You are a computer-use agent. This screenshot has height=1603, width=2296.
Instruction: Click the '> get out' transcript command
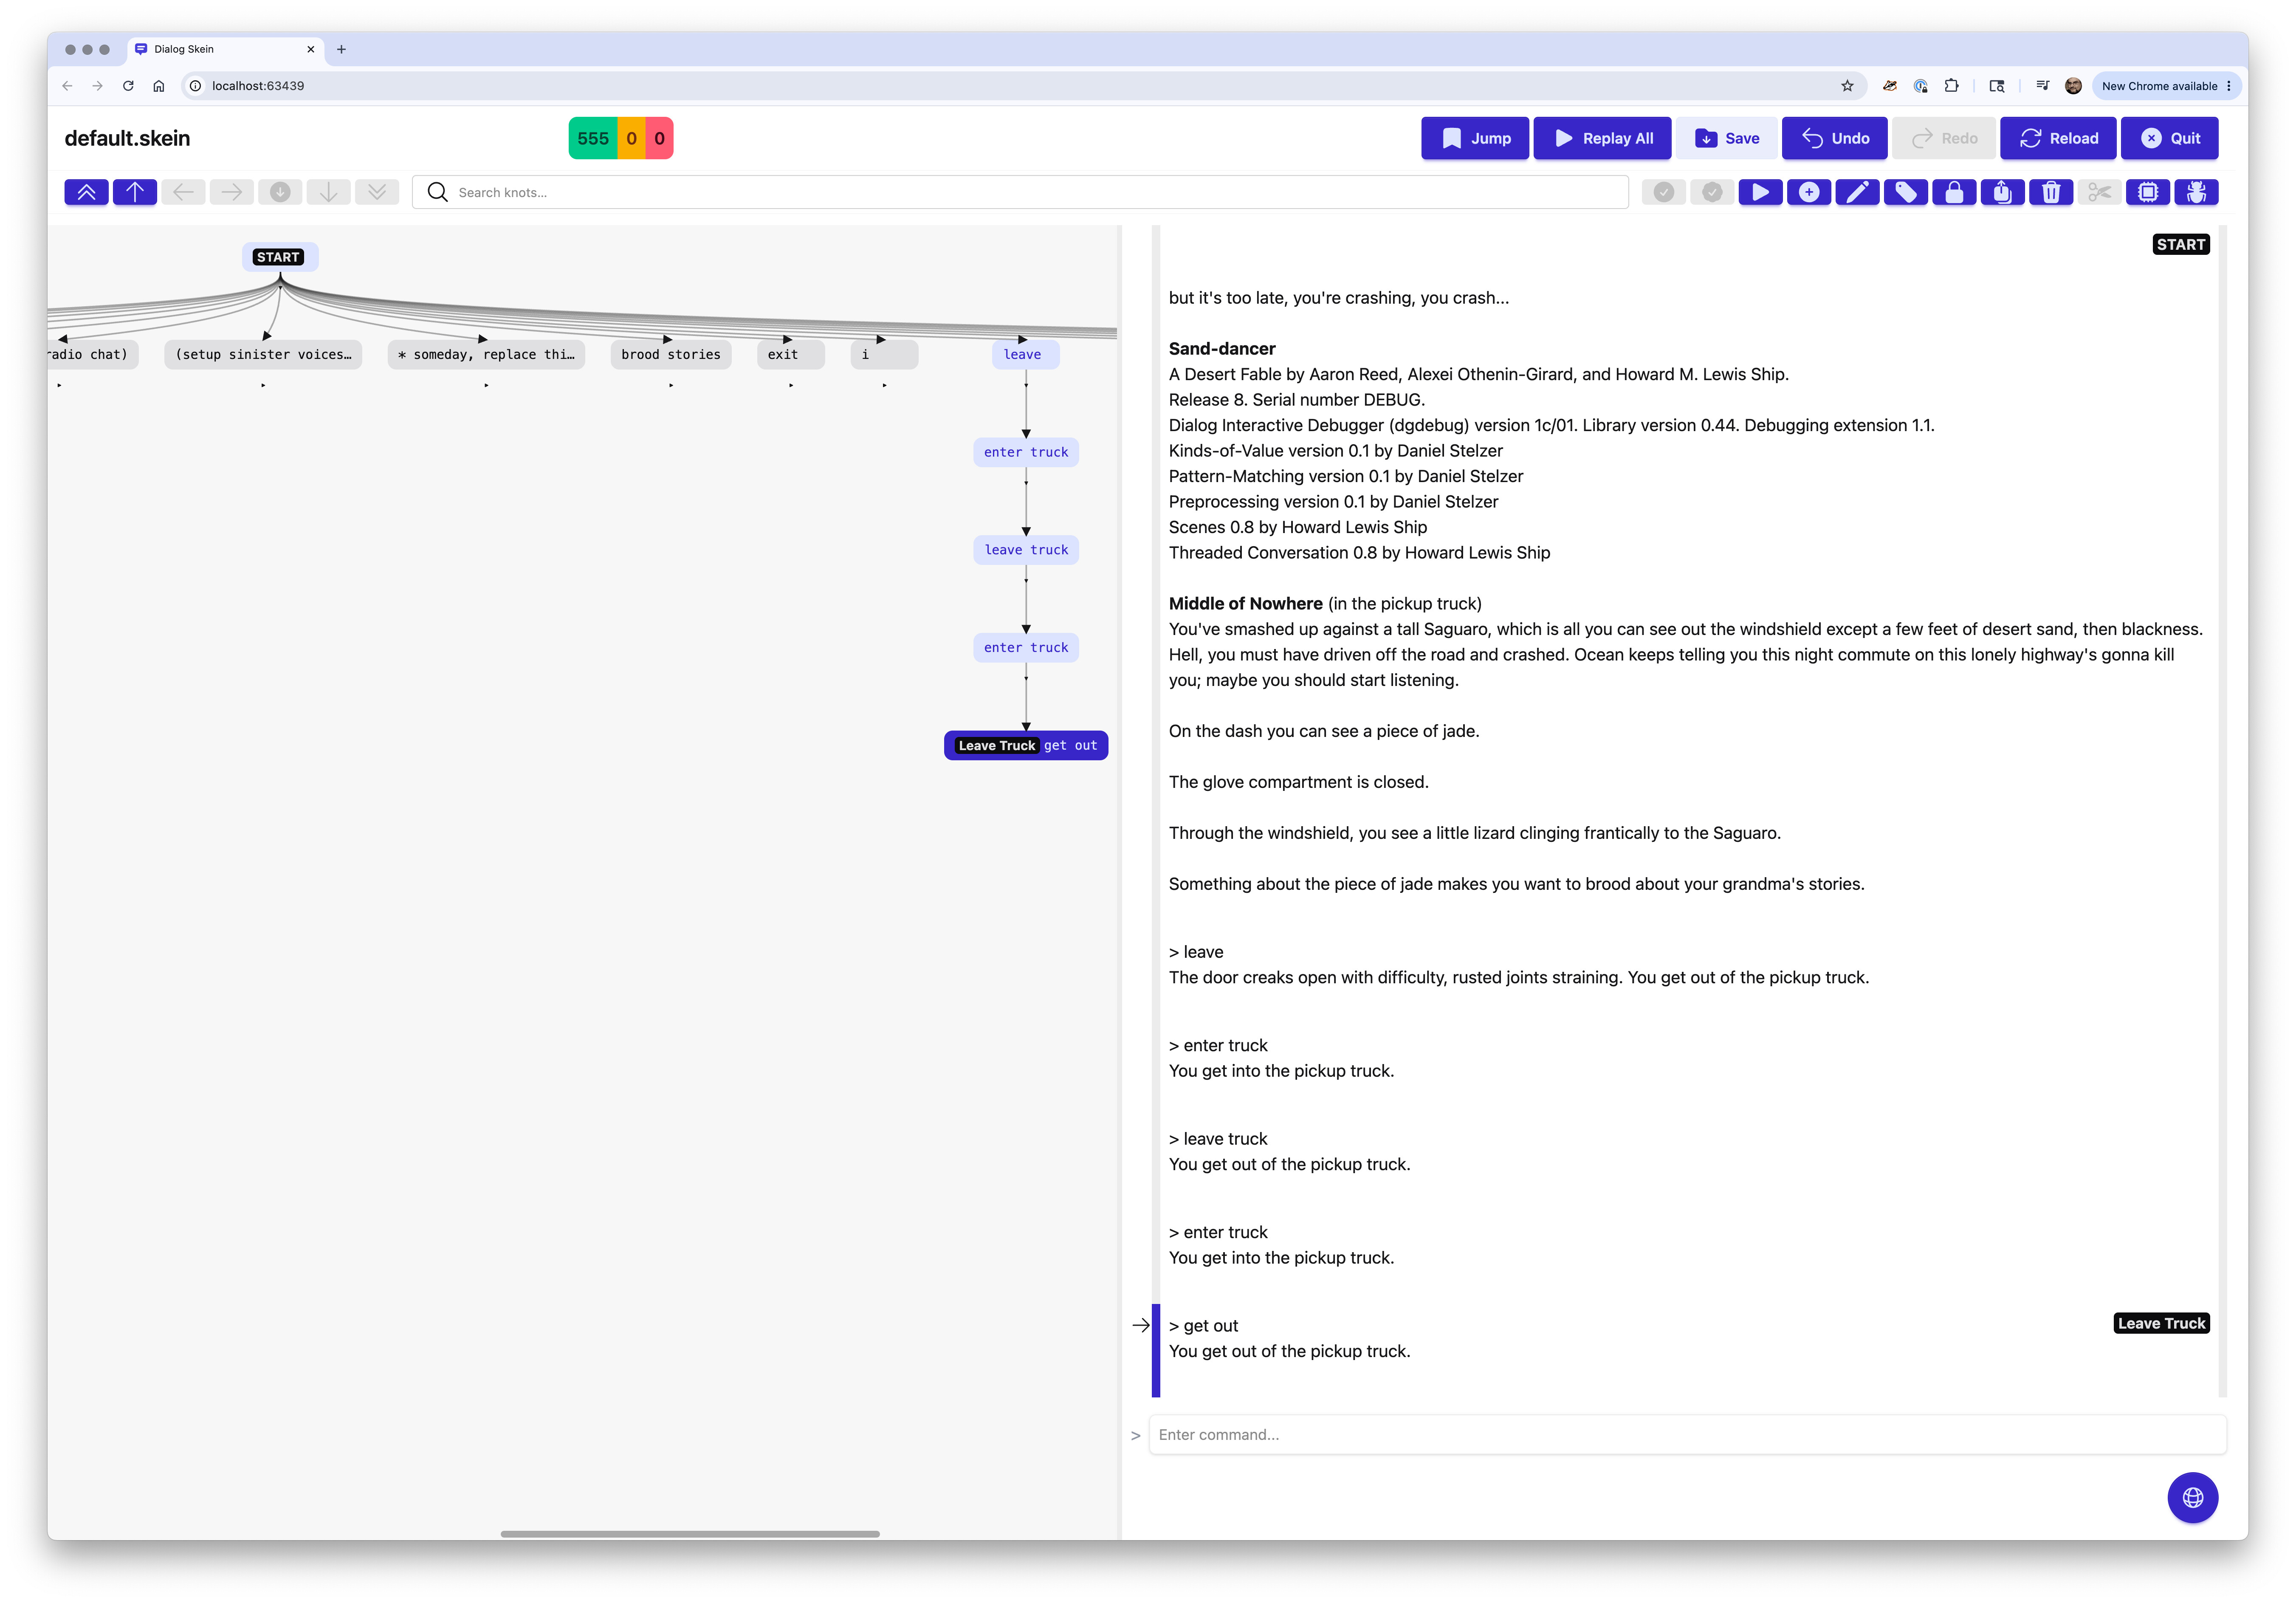point(1204,1326)
